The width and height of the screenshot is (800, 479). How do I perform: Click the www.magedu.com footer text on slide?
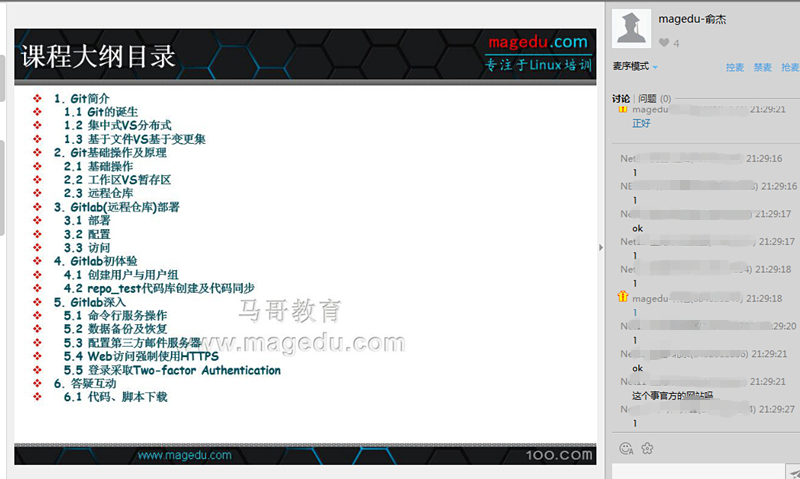(x=184, y=455)
